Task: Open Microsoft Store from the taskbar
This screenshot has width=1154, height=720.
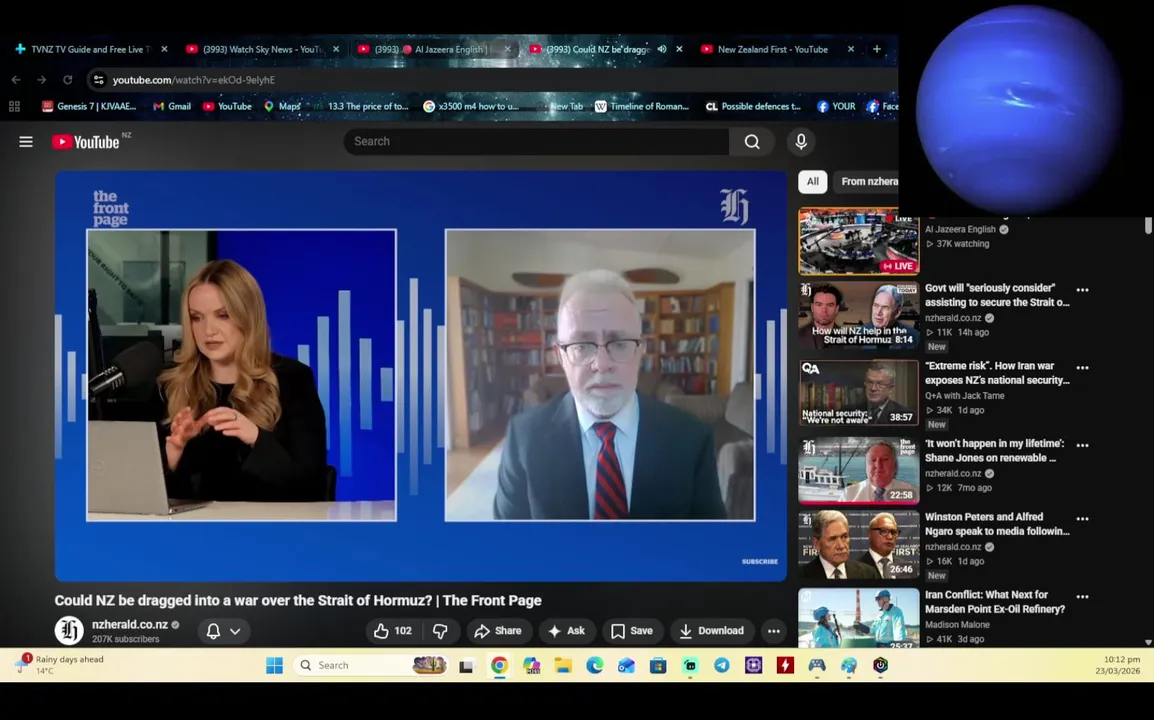Action: tap(658, 666)
